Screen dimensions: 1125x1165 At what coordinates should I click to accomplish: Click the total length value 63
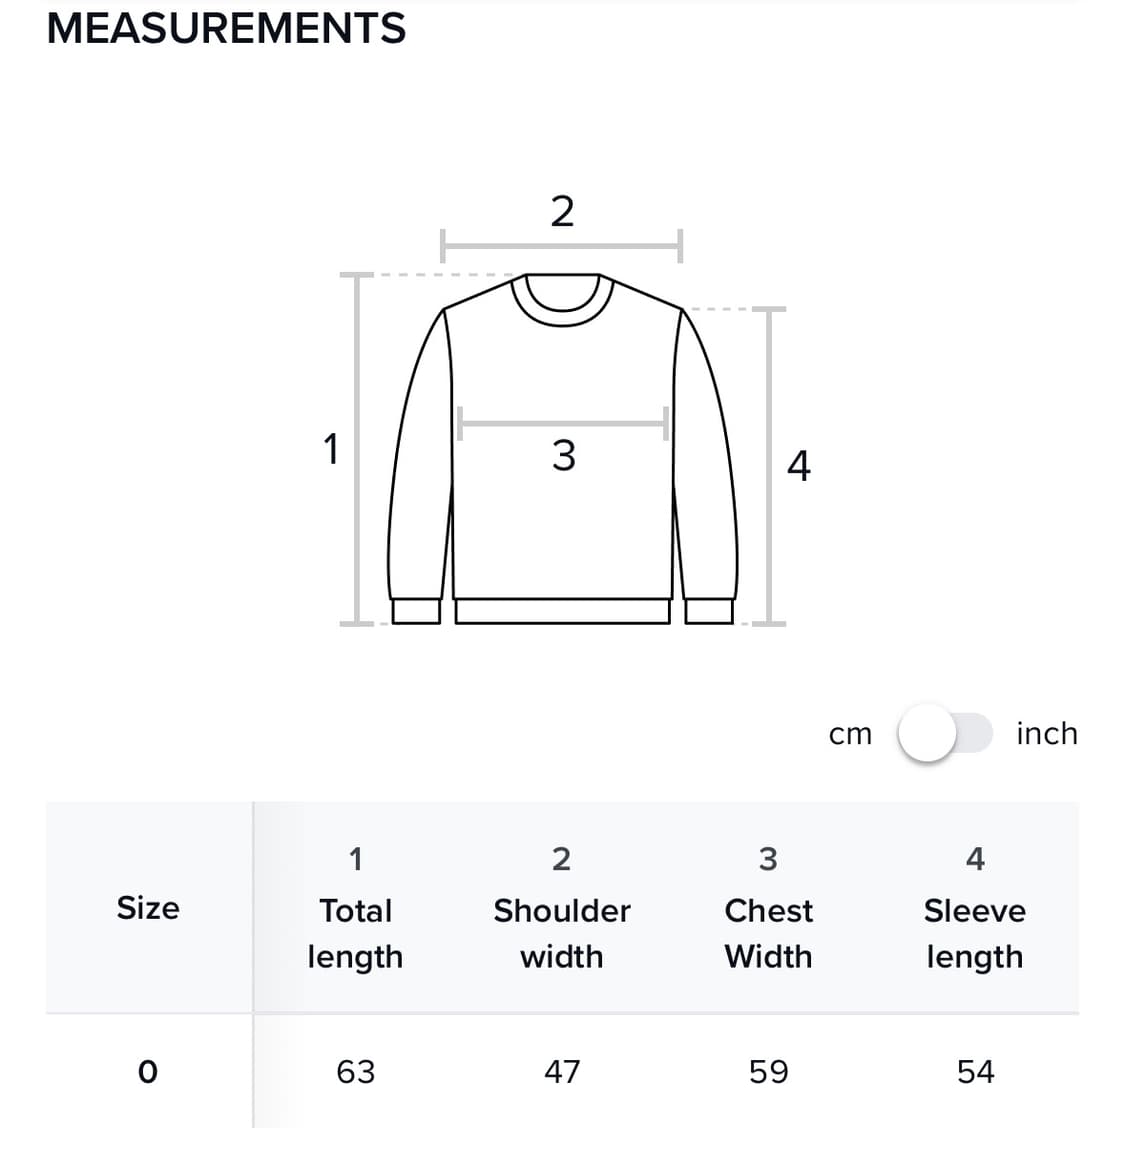click(x=355, y=1072)
